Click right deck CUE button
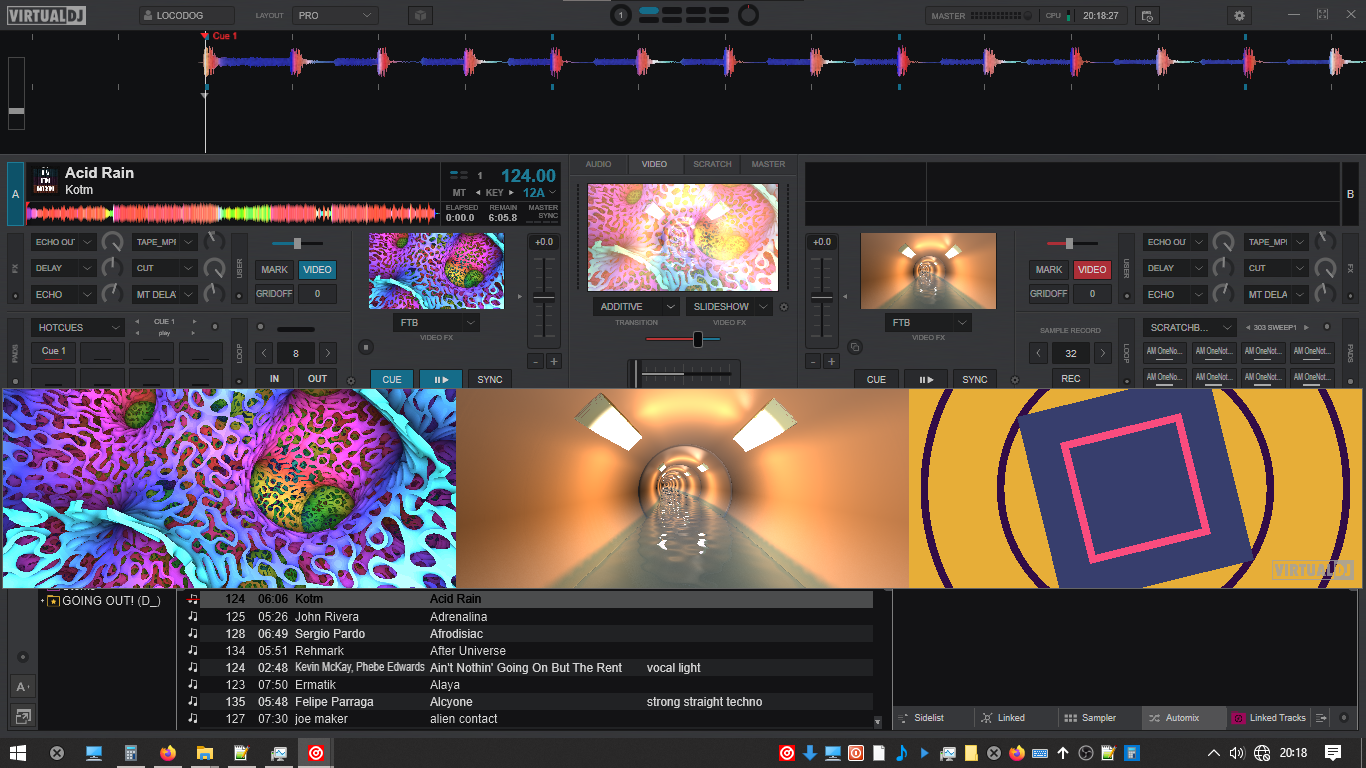This screenshot has height=768, width=1366. (876, 379)
